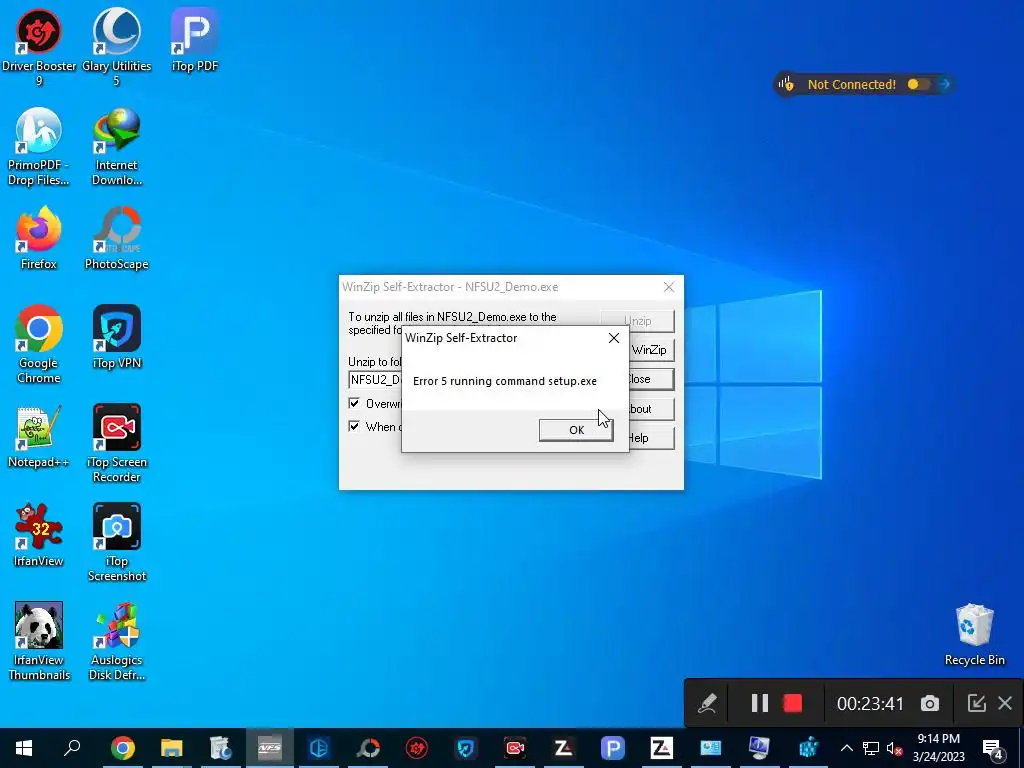Image resolution: width=1024 pixels, height=768 pixels.
Task: Collapse the recorder toolbar with the arrow-box icon
Action: tap(976, 703)
